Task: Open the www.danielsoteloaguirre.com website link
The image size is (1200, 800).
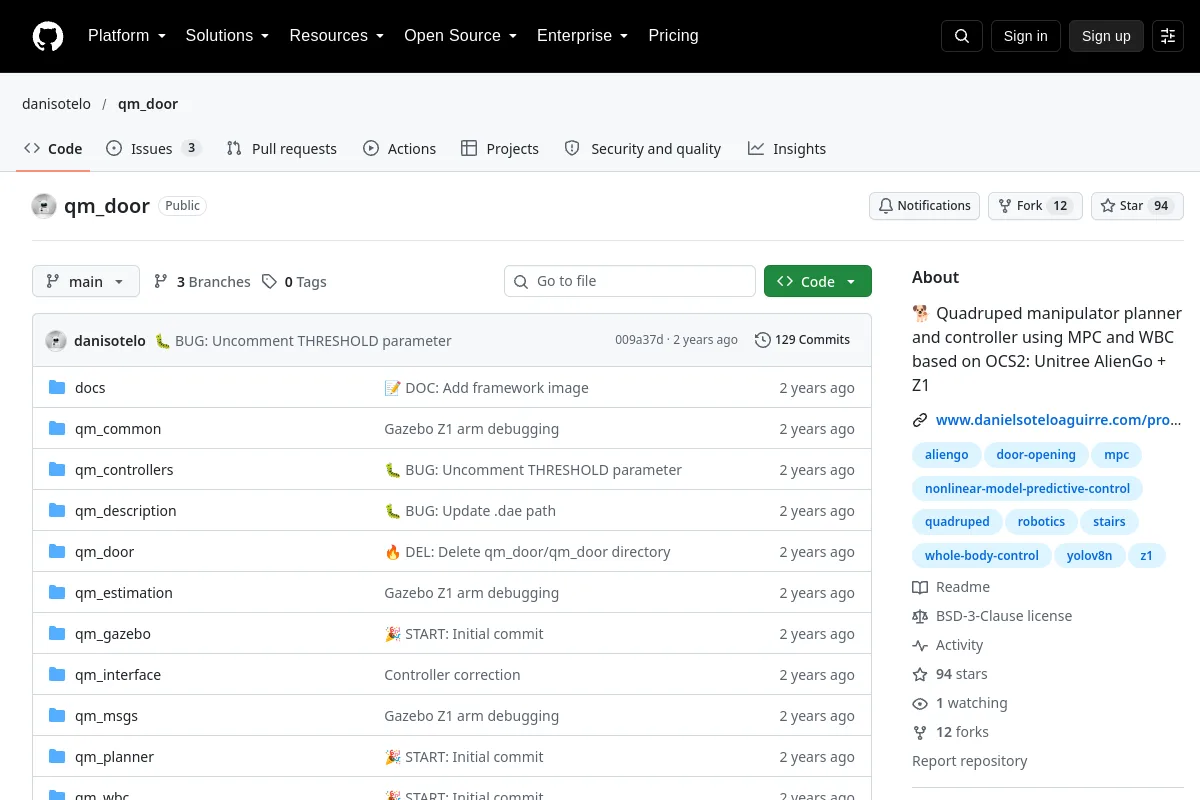Action: pyautogui.click(x=1059, y=420)
